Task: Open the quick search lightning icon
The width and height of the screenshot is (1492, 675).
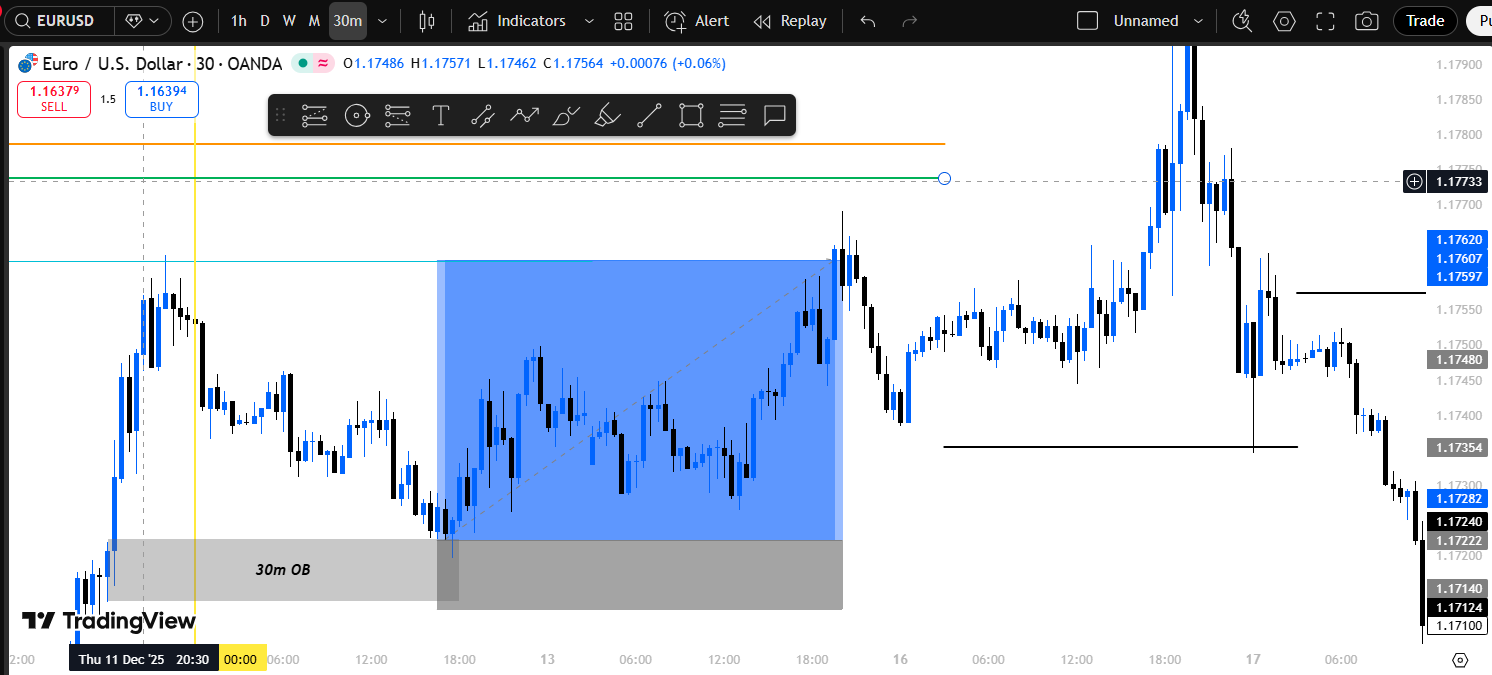Action: click(1242, 21)
